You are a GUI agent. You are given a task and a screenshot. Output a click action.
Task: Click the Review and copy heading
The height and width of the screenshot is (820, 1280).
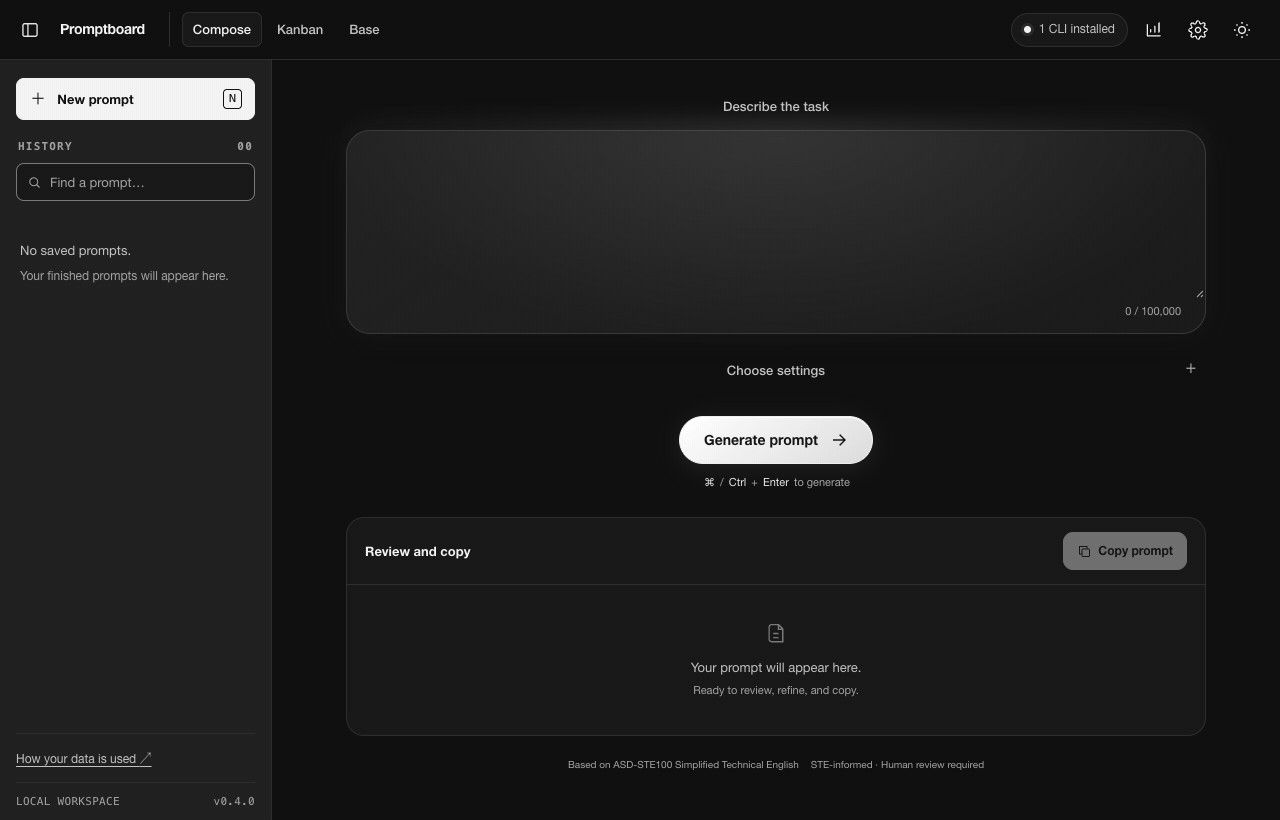coord(418,551)
